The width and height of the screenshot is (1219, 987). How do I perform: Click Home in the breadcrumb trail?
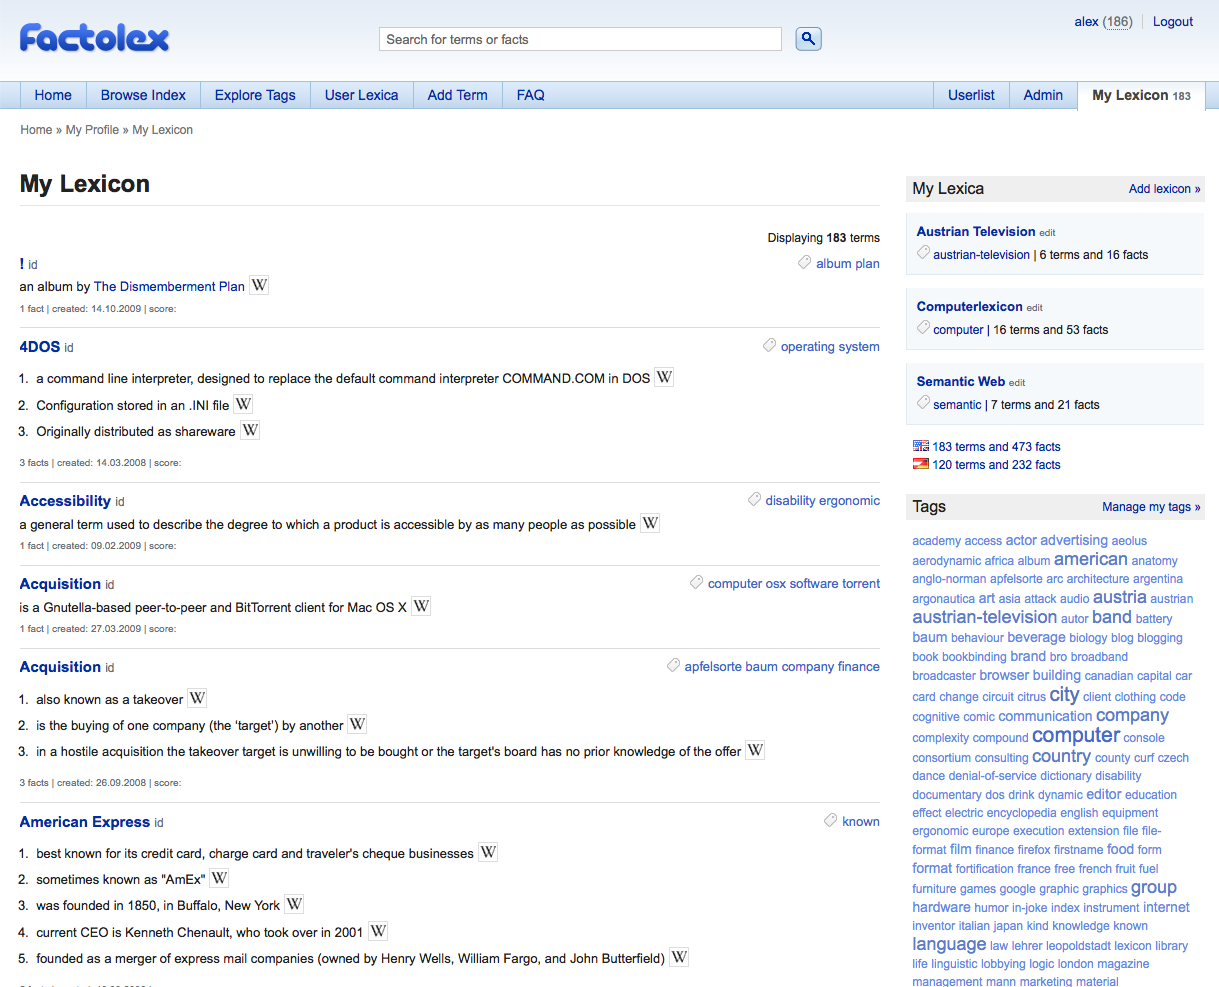36,130
